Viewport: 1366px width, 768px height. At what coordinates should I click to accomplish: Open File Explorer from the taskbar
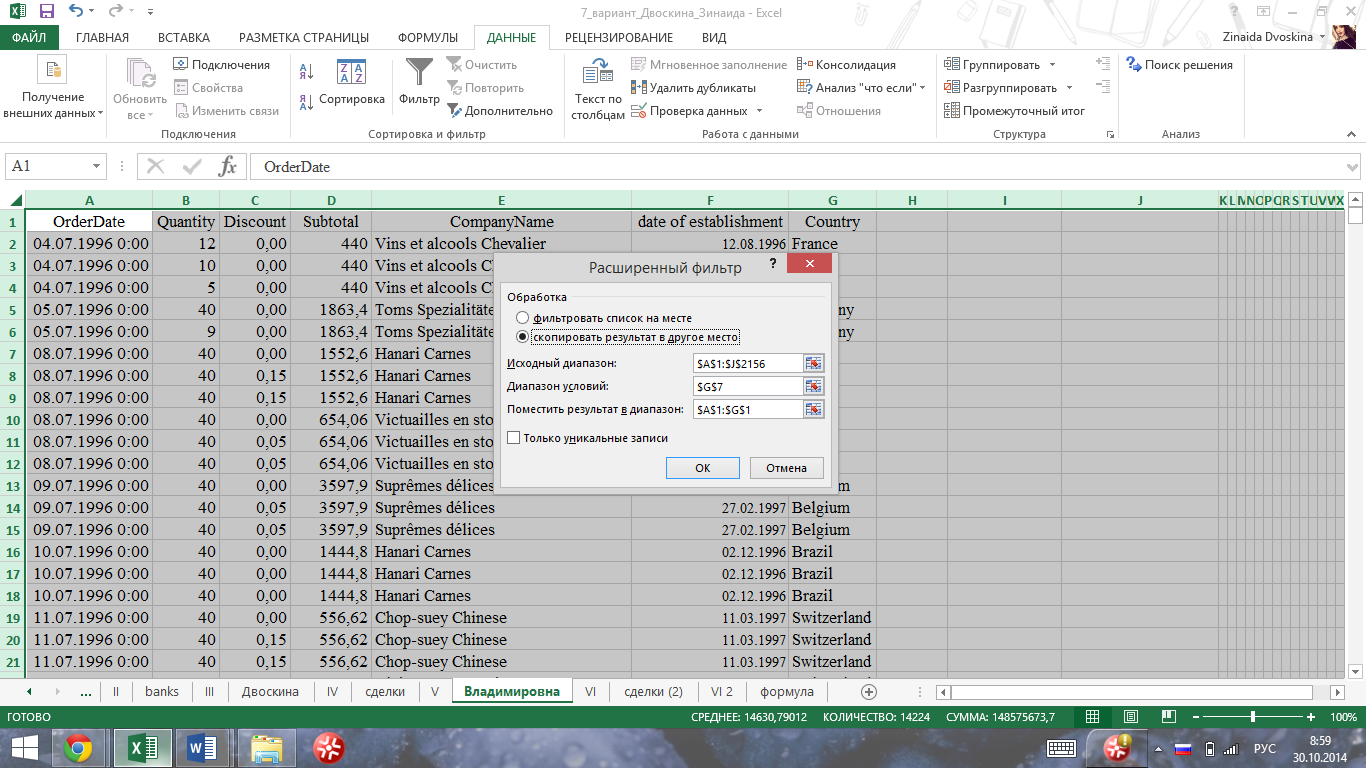pos(267,748)
